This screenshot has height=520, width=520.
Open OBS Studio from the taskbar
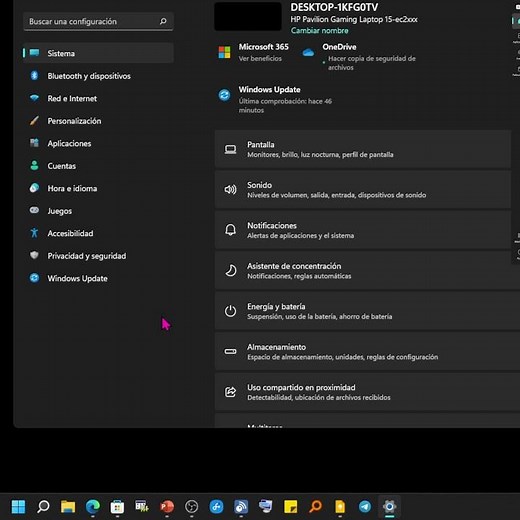[x=192, y=507]
